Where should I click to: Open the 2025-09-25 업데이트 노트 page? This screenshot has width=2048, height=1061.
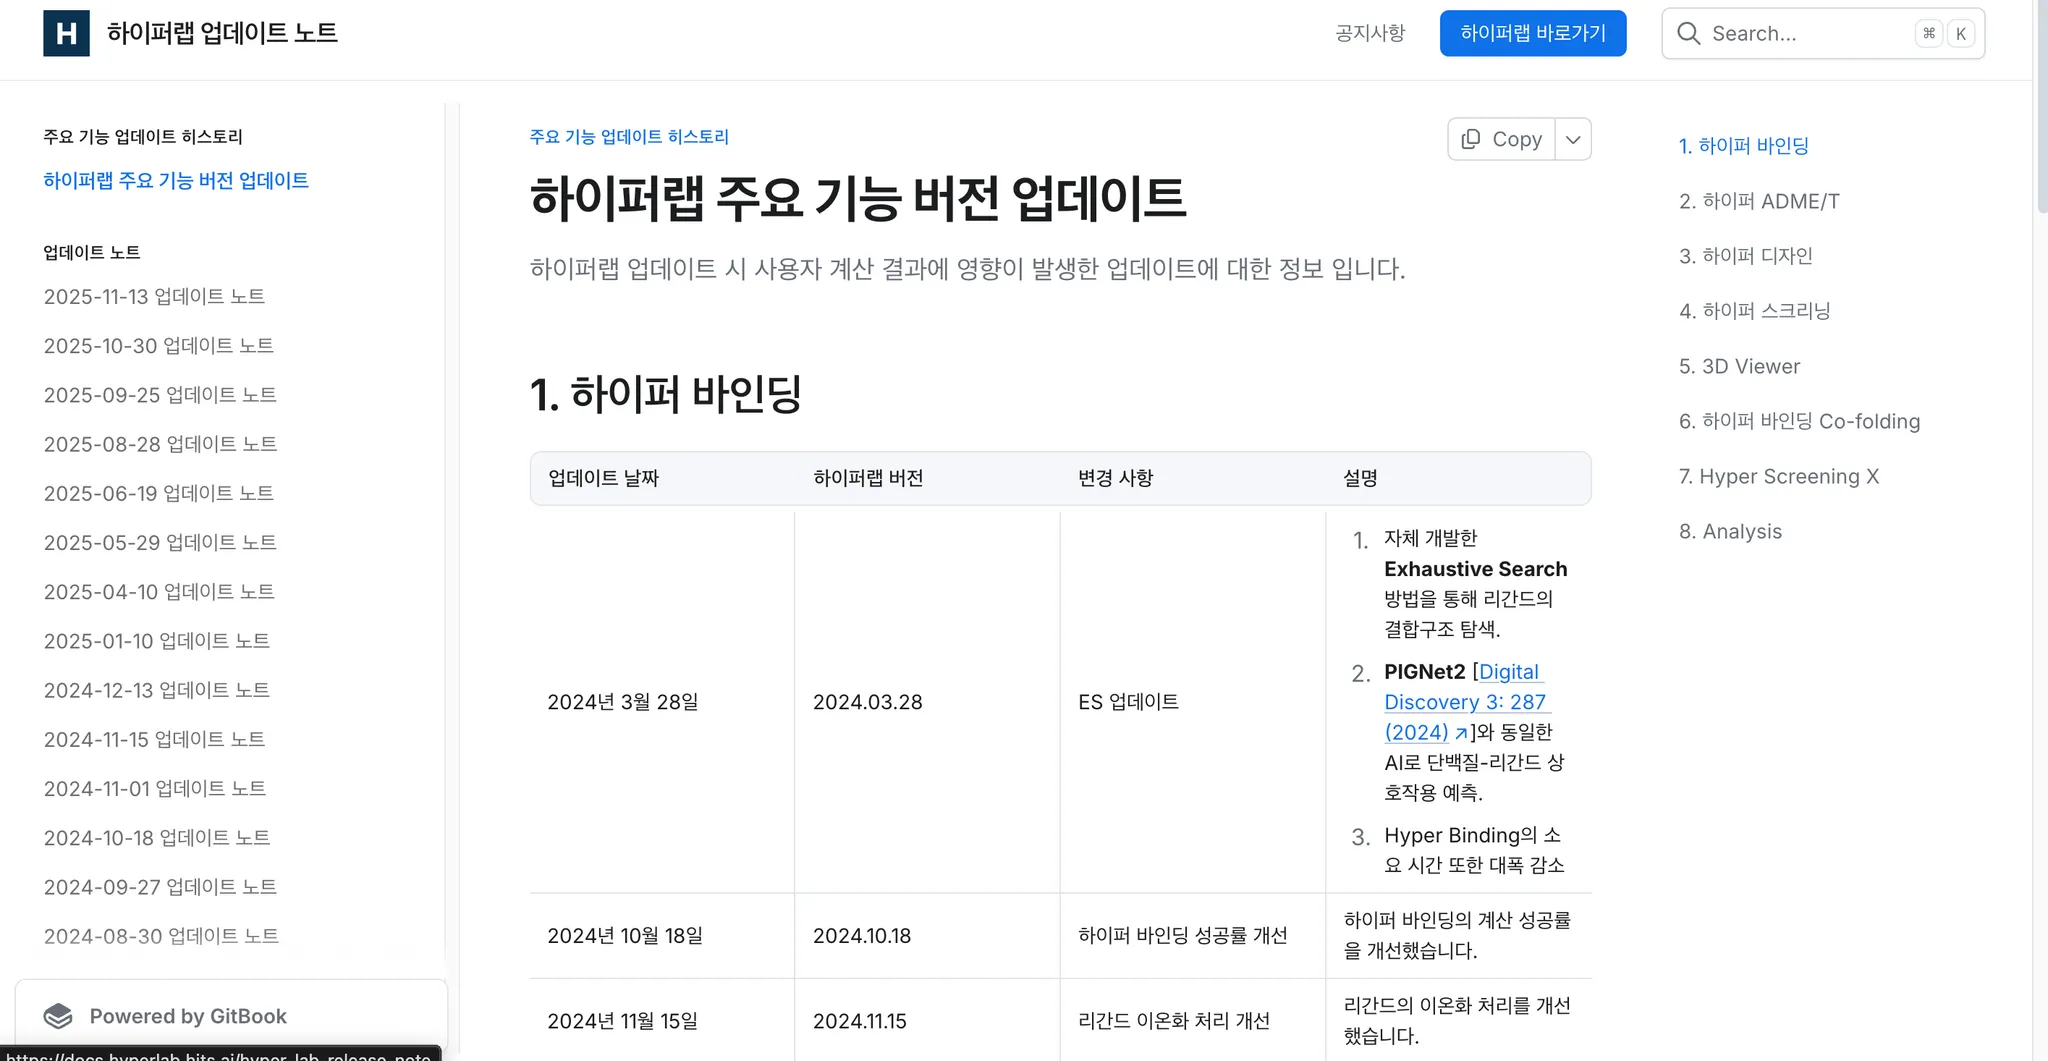click(160, 394)
